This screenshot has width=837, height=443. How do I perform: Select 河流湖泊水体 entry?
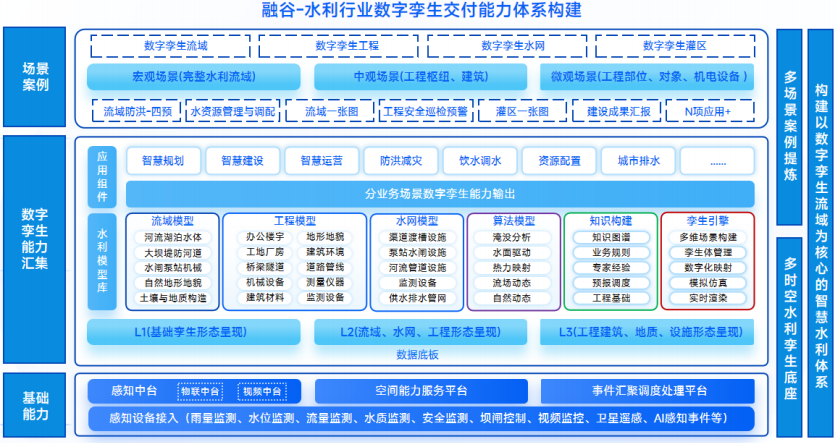point(172,237)
